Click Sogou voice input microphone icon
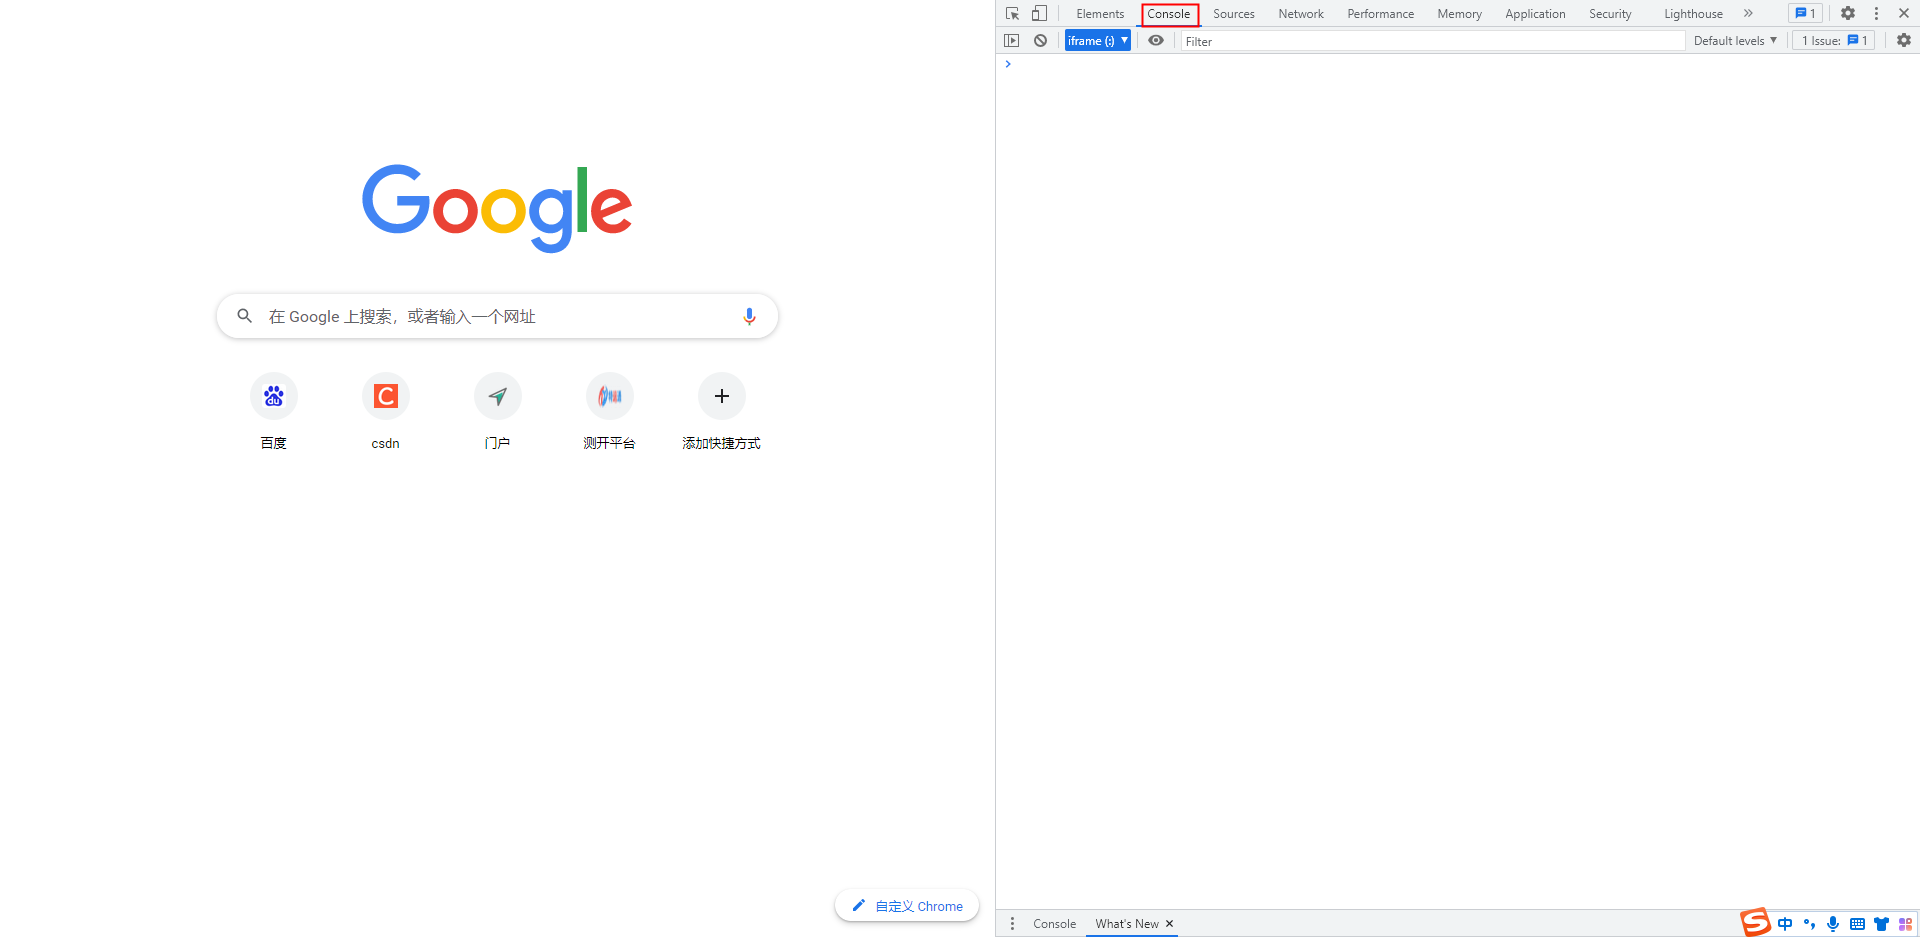 [1833, 924]
